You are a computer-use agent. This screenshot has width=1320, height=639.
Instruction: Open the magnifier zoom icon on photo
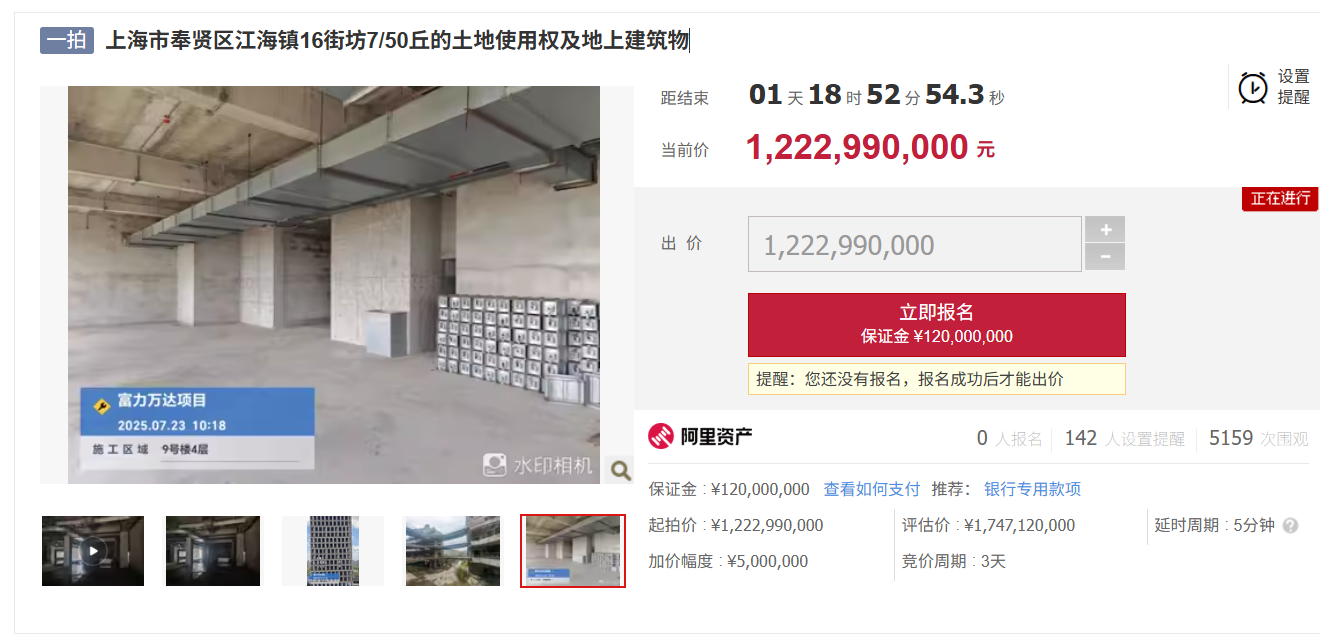620,470
